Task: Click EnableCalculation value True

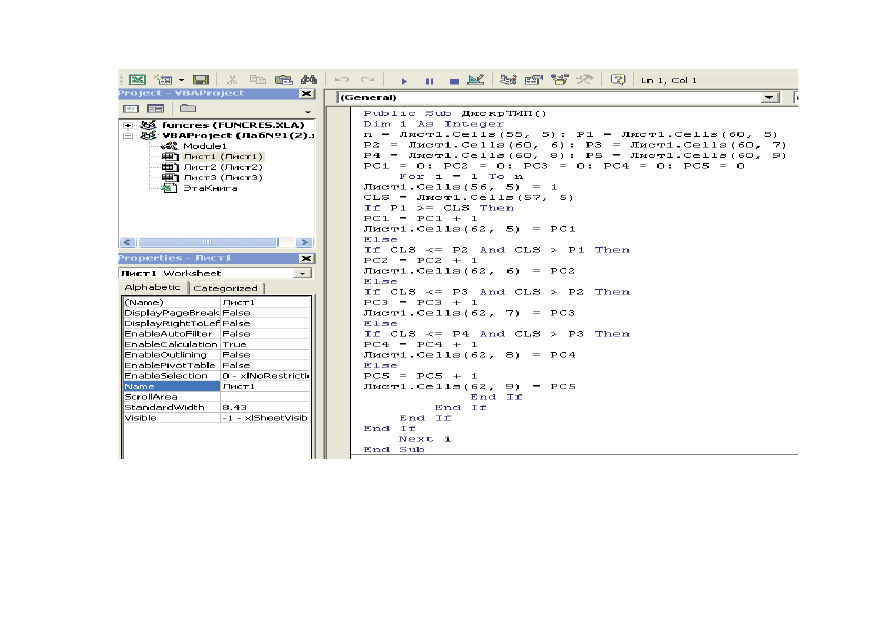Action: pyautogui.click(x=265, y=345)
